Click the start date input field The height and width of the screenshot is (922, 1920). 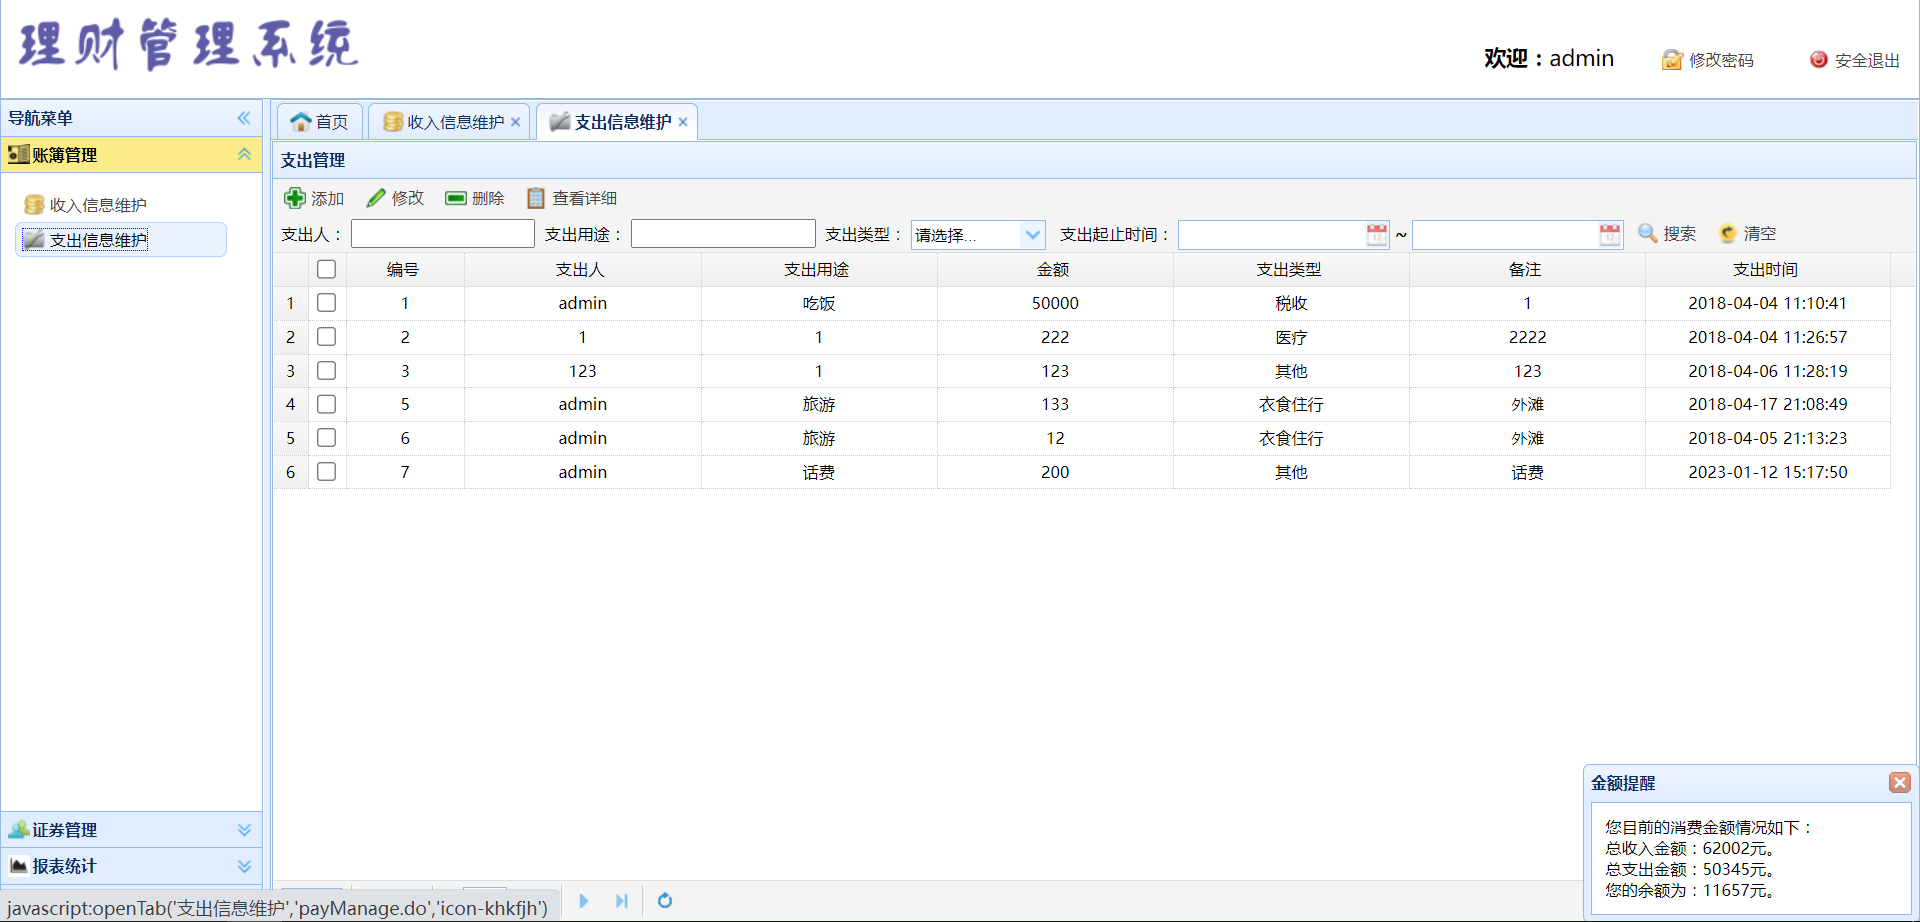pos(1272,235)
